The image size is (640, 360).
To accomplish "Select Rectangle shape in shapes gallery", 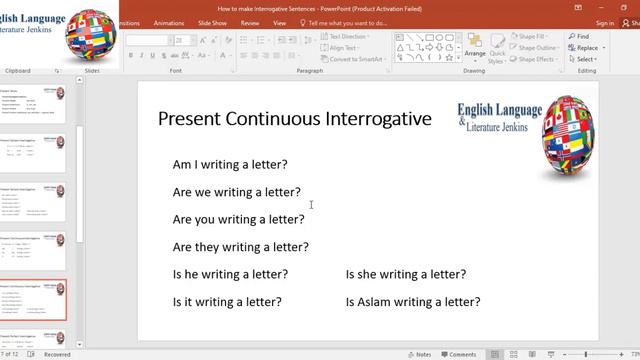I will pyautogui.click(x=429, y=38).
